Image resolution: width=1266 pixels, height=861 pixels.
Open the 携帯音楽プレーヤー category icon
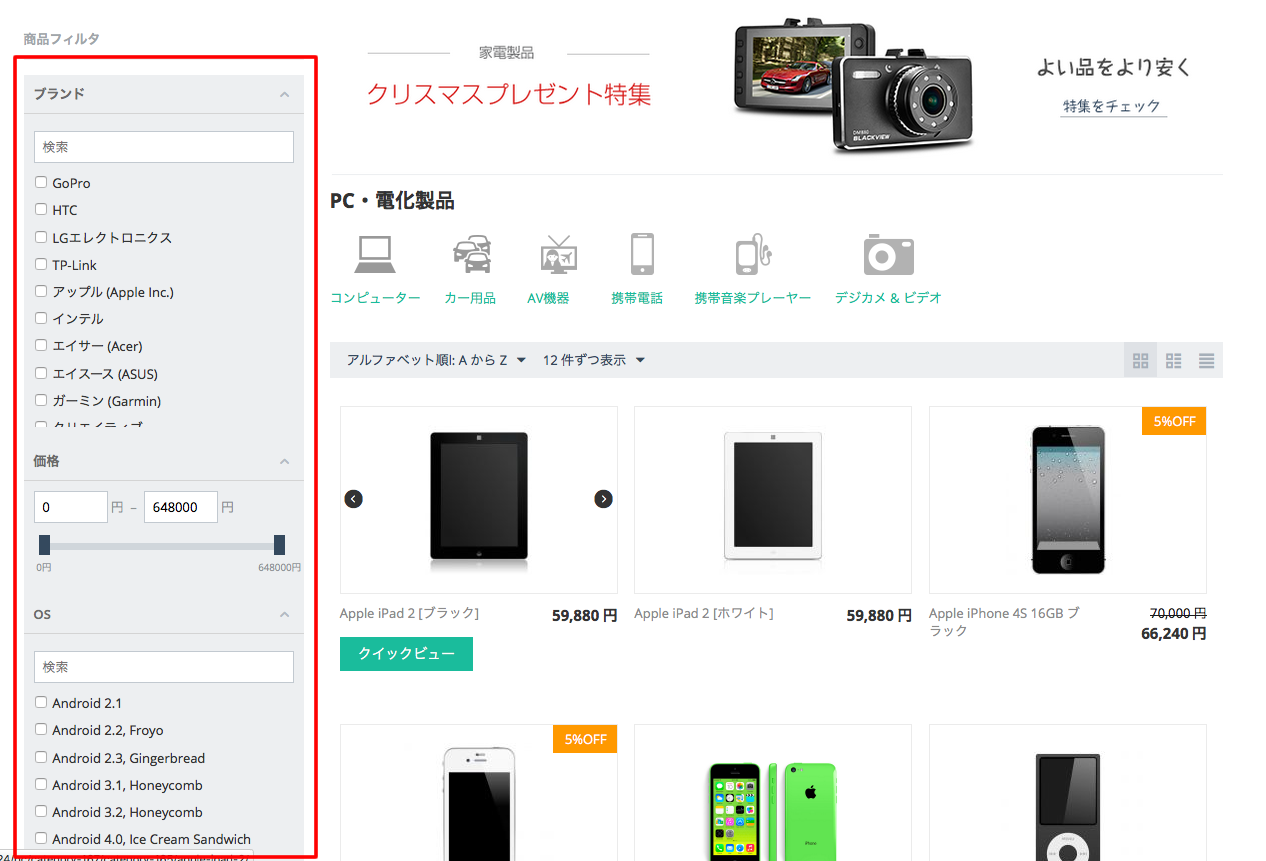[x=753, y=255]
